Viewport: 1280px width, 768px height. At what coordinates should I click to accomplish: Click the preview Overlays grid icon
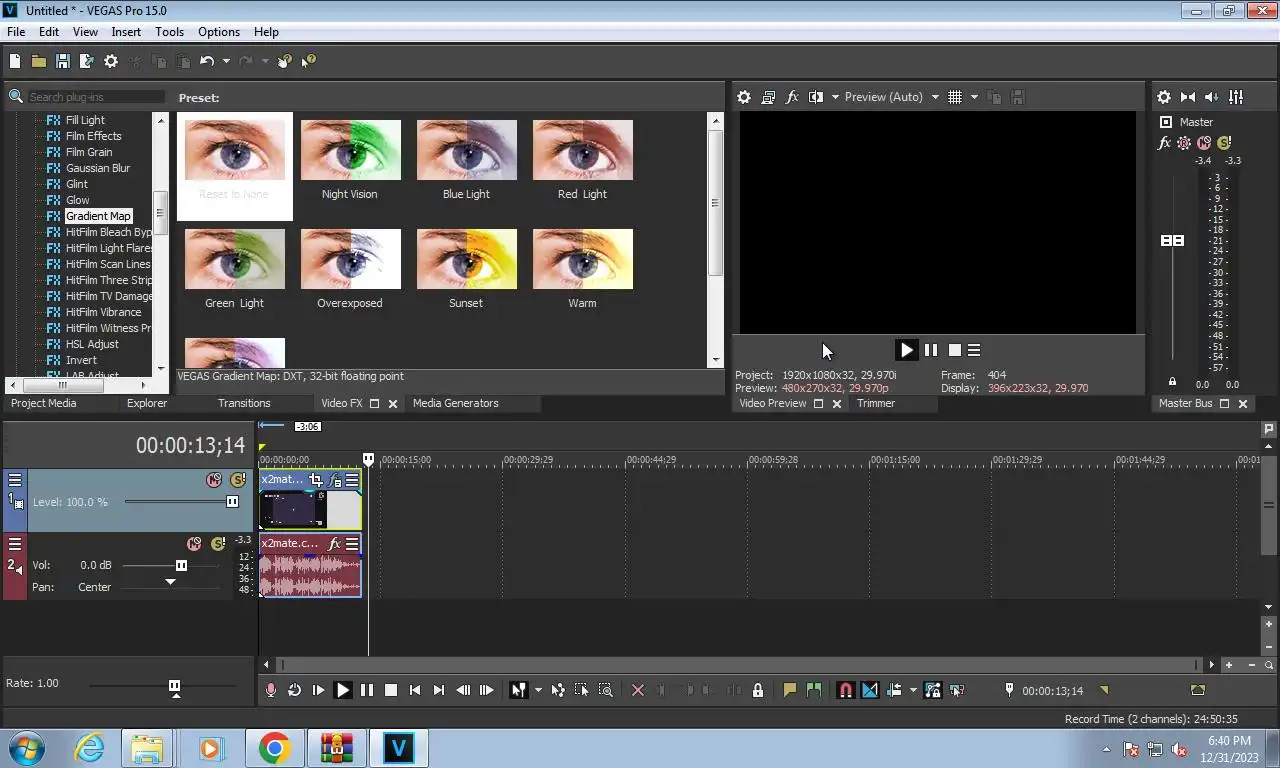[x=955, y=97]
